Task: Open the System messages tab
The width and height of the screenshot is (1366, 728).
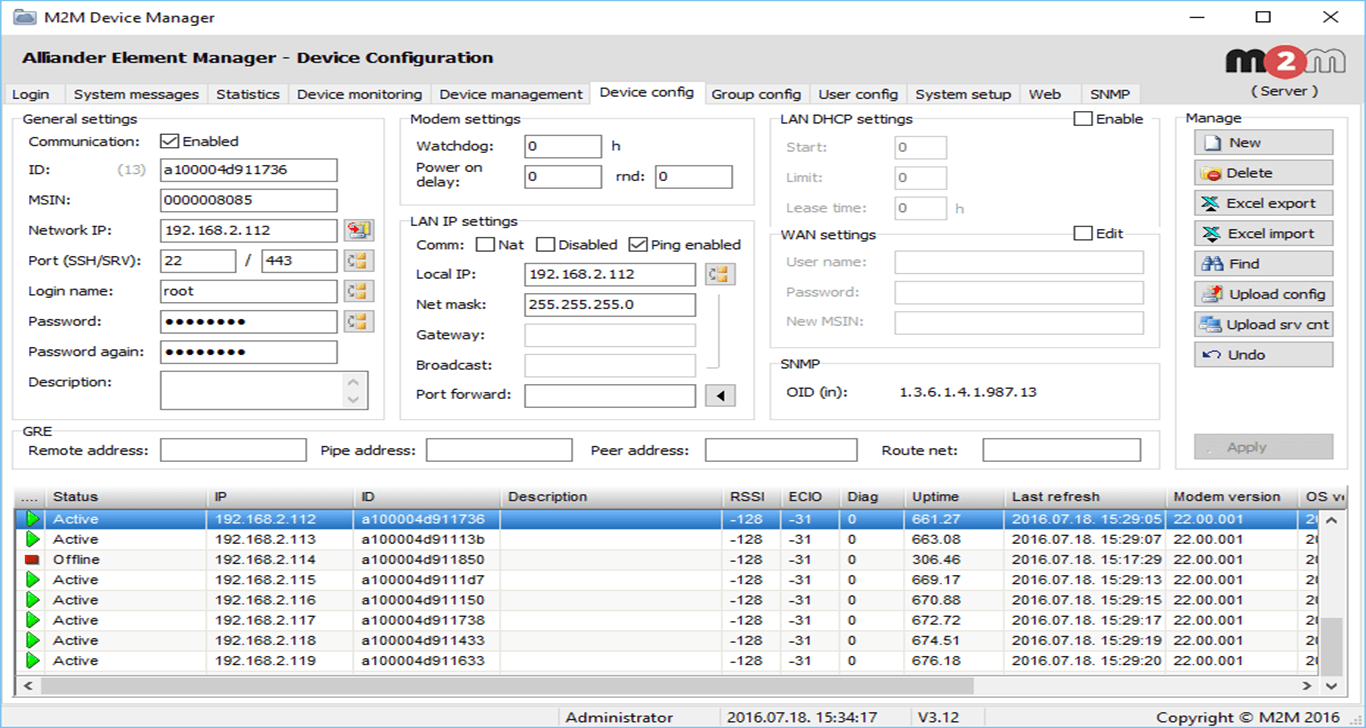Action: click(x=136, y=94)
